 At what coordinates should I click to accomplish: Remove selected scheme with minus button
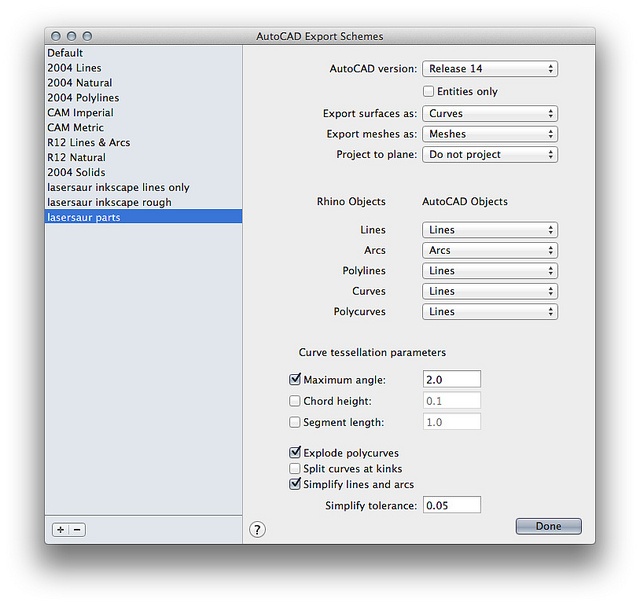(x=77, y=530)
